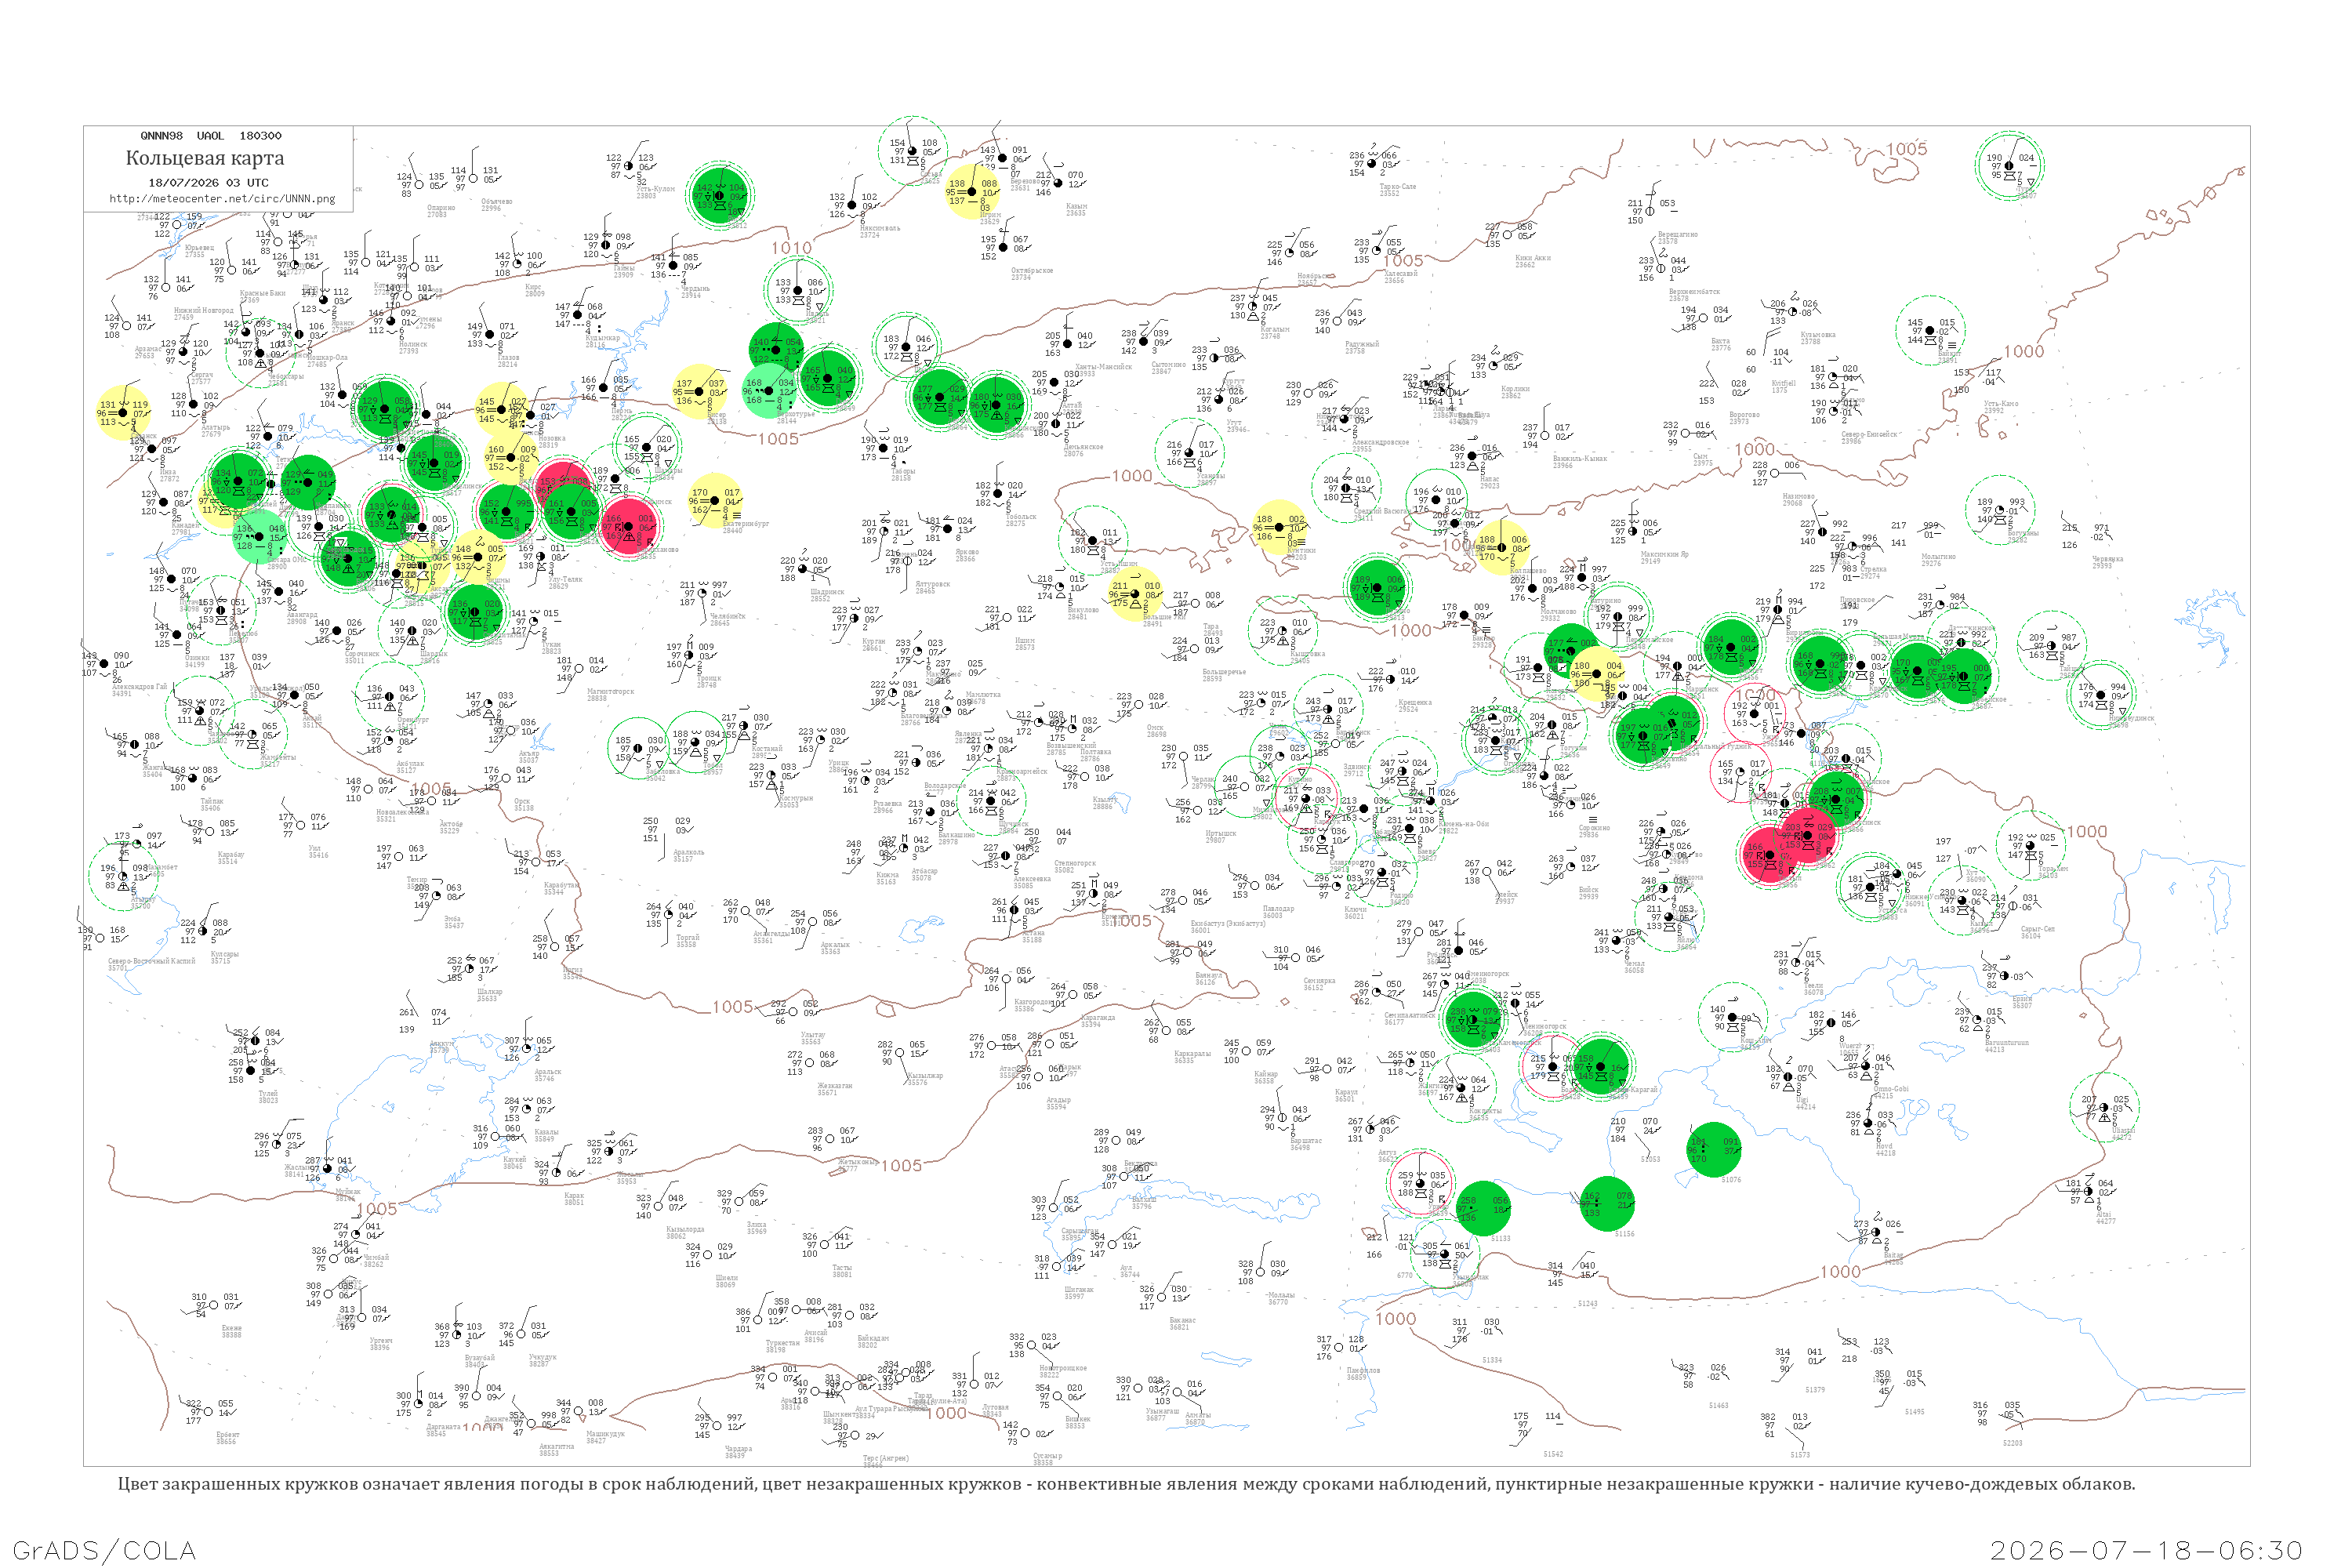Click the timestamp "2026-07-18-06:30"

(2146, 1550)
